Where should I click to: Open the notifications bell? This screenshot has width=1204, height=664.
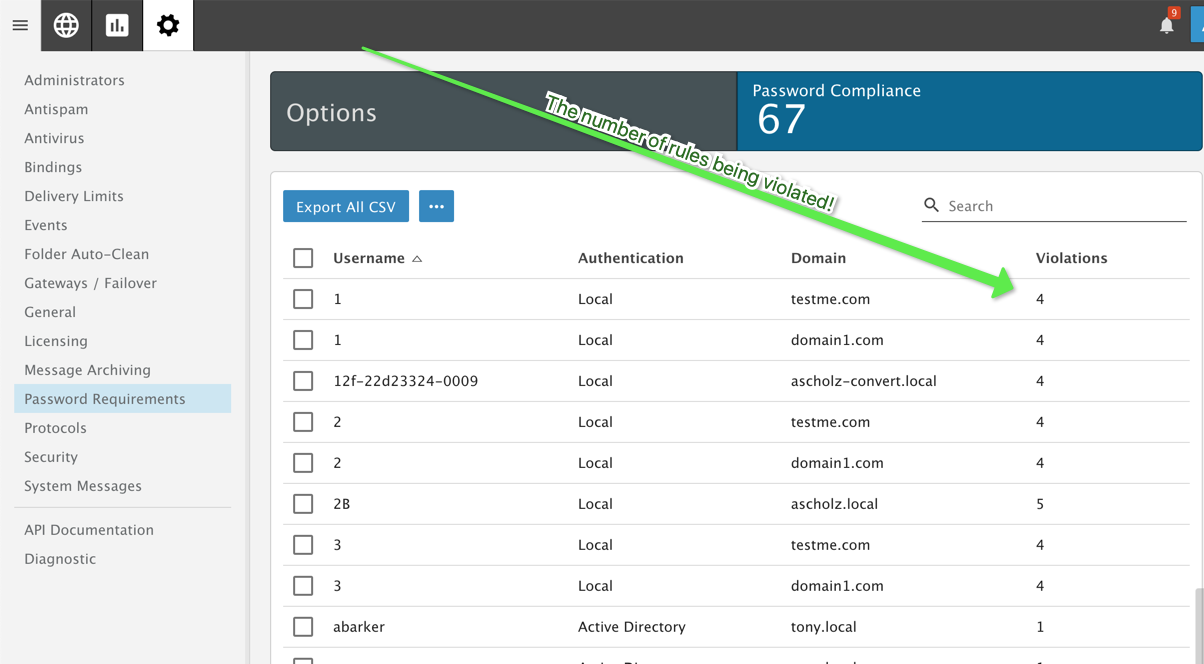(x=1166, y=26)
